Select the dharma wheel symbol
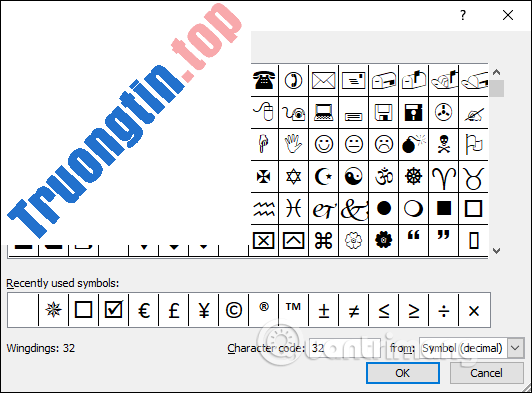 (x=413, y=176)
